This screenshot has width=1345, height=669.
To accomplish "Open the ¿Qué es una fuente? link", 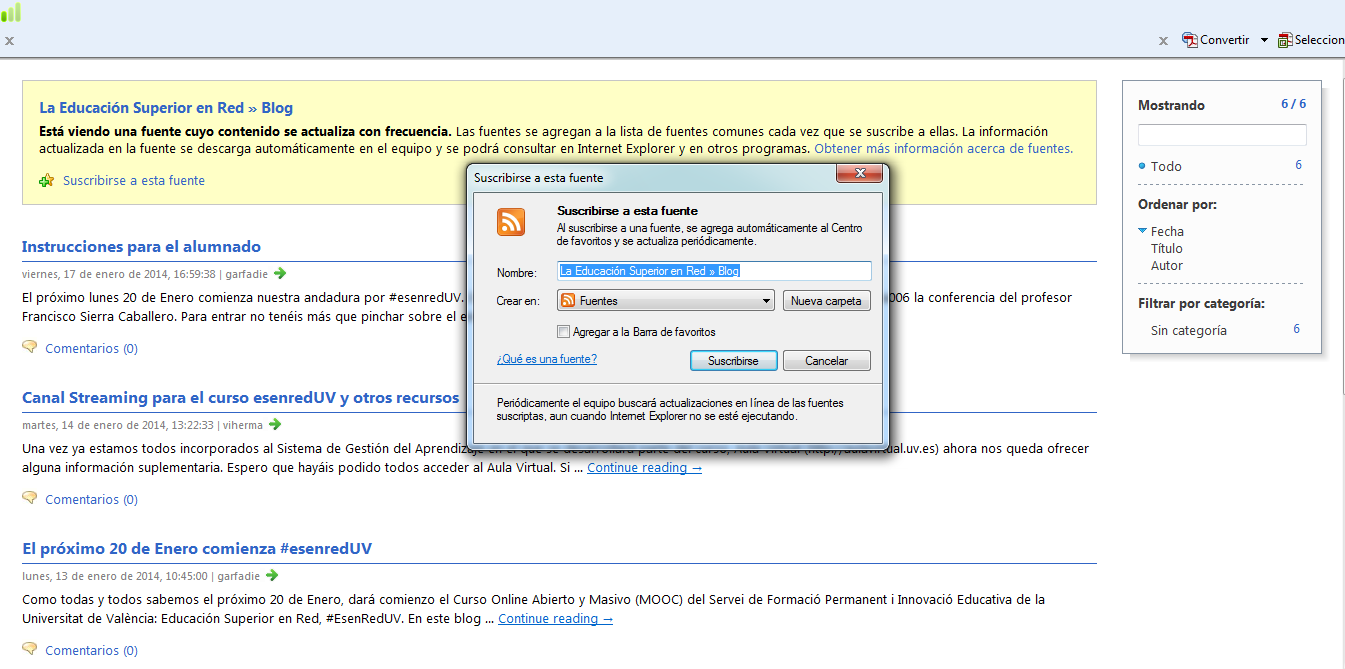I will click(546, 359).
